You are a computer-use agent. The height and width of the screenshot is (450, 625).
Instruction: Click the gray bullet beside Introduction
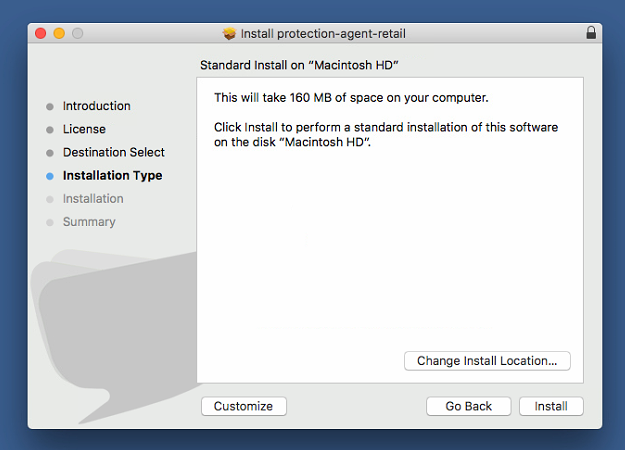coord(50,106)
